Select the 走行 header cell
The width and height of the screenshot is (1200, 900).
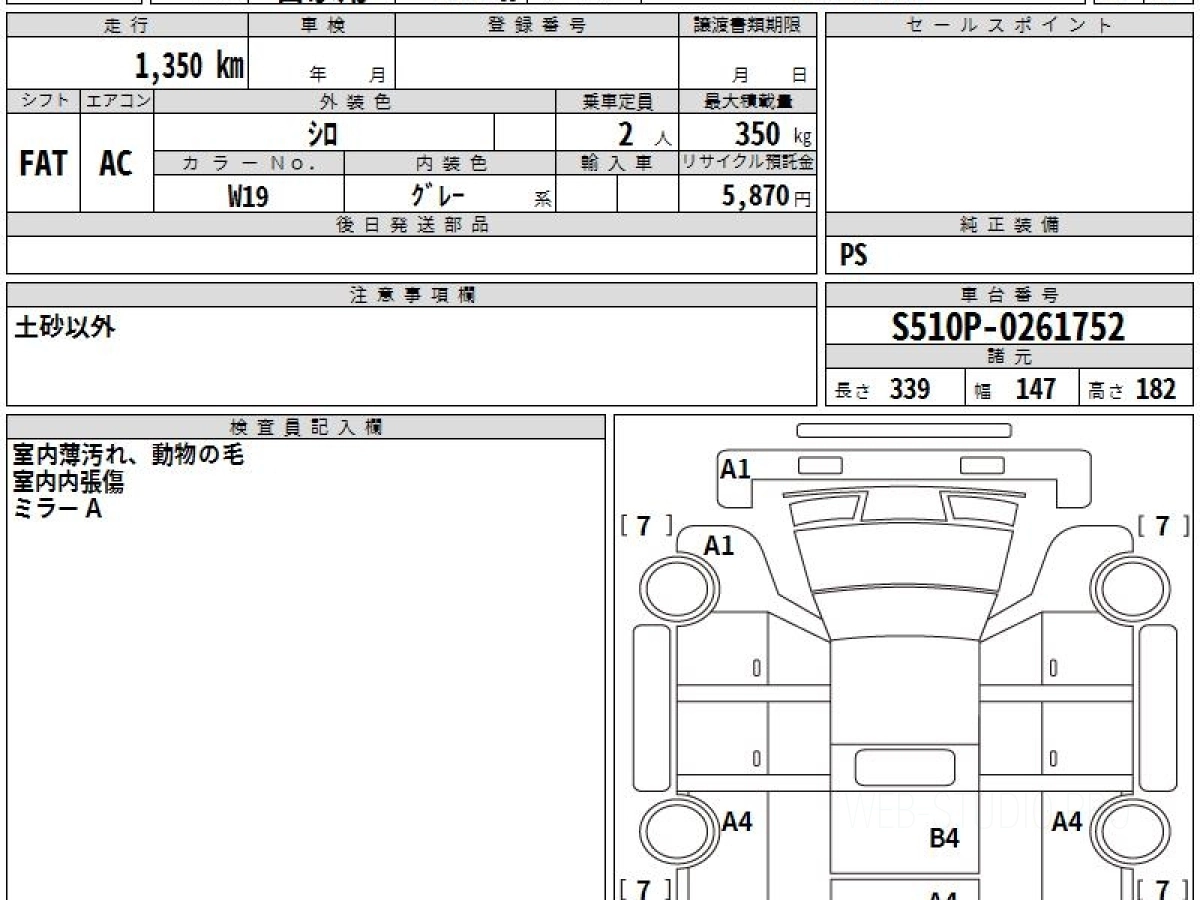pos(127,26)
